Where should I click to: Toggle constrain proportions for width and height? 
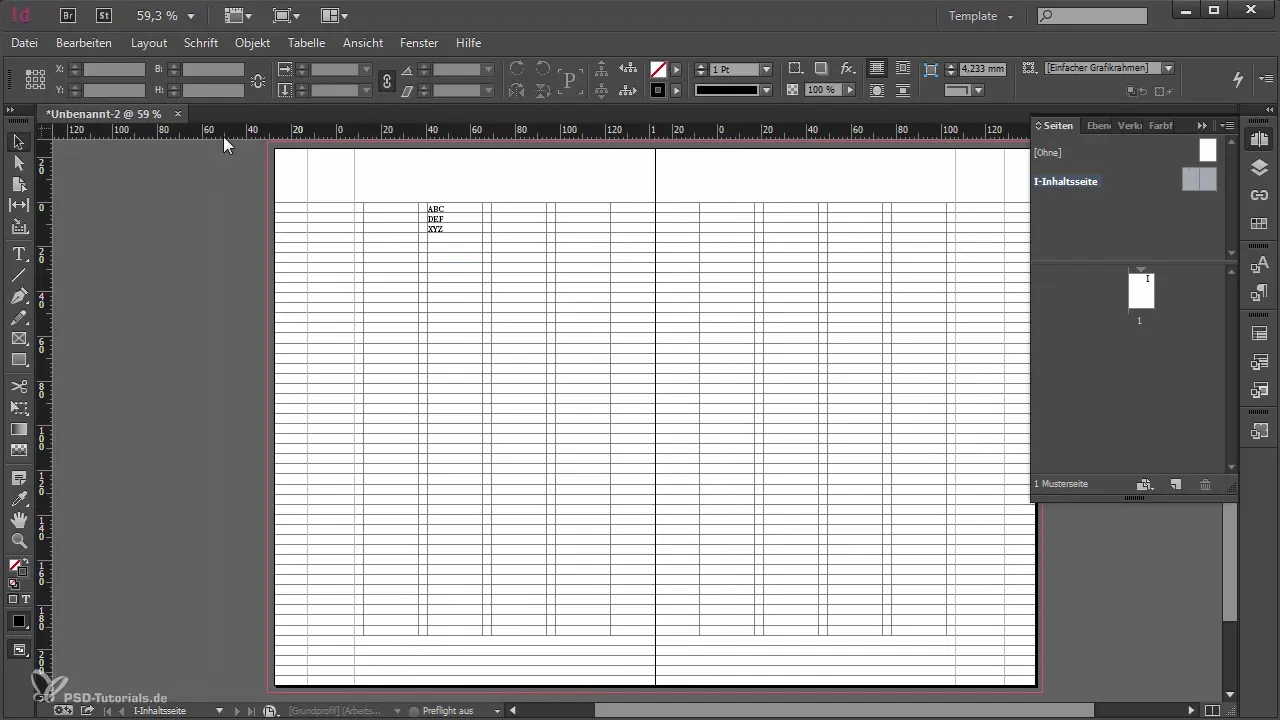tap(258, 80)
